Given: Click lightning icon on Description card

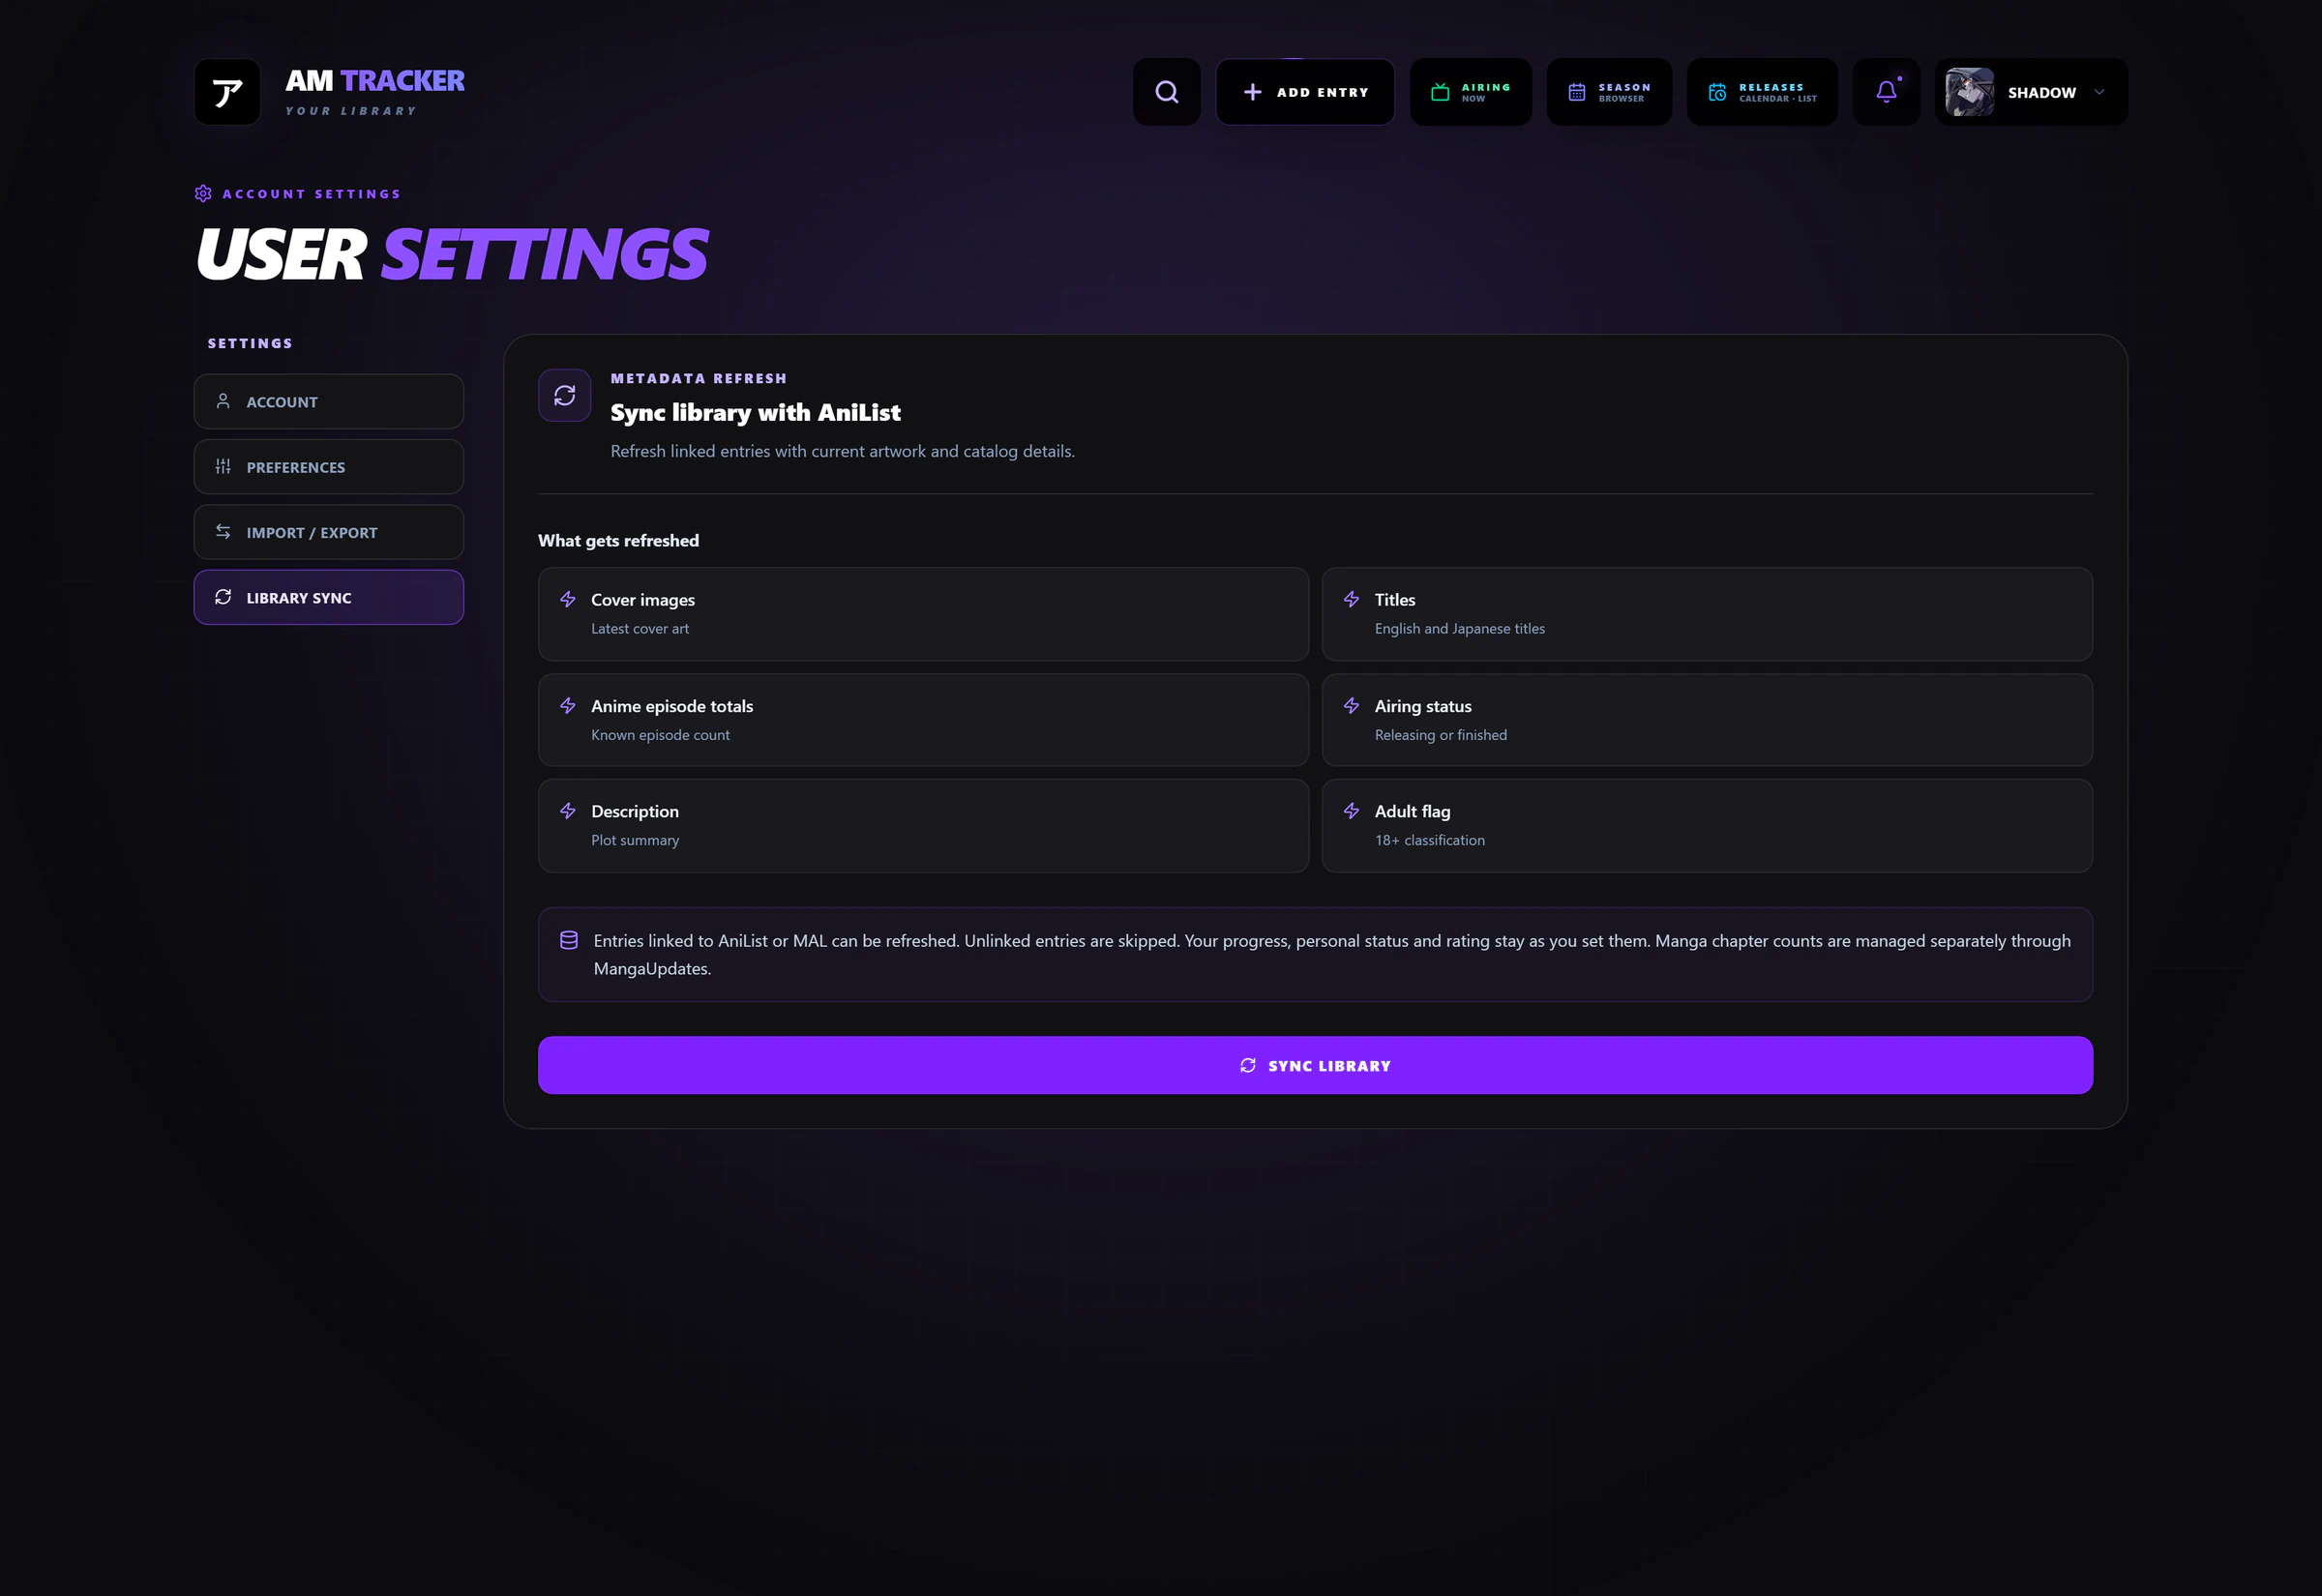Looking at the screenshot, I should 568,810.
